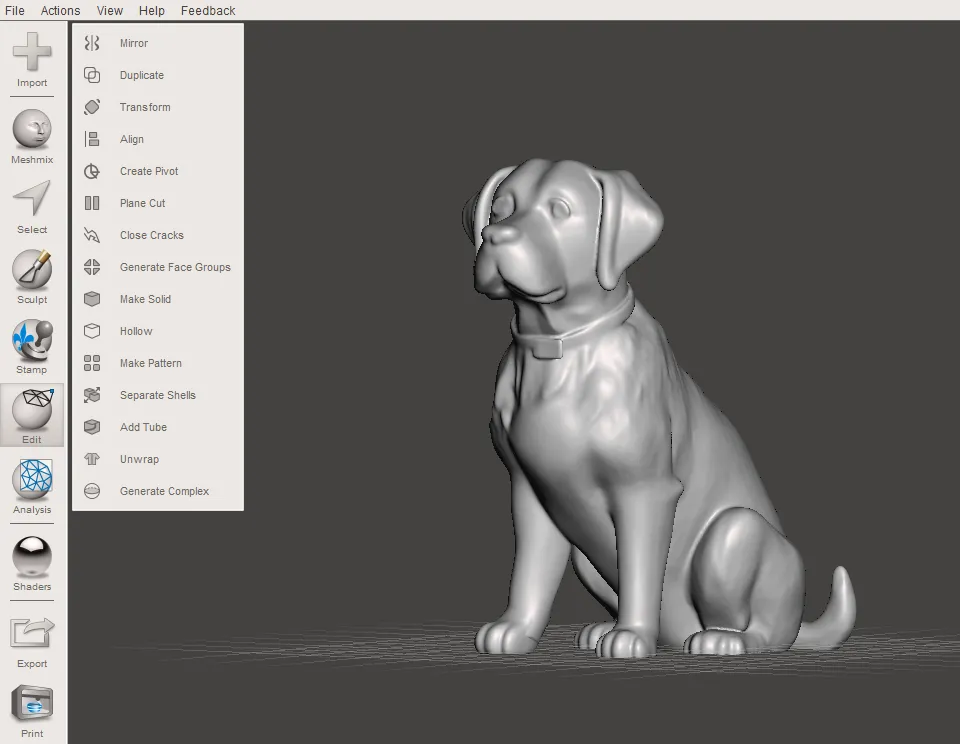Select the Make Solid label
Image resolution: width=960 pixels, height=744 pixels.
pyautogui.click(x=145, y=299)
